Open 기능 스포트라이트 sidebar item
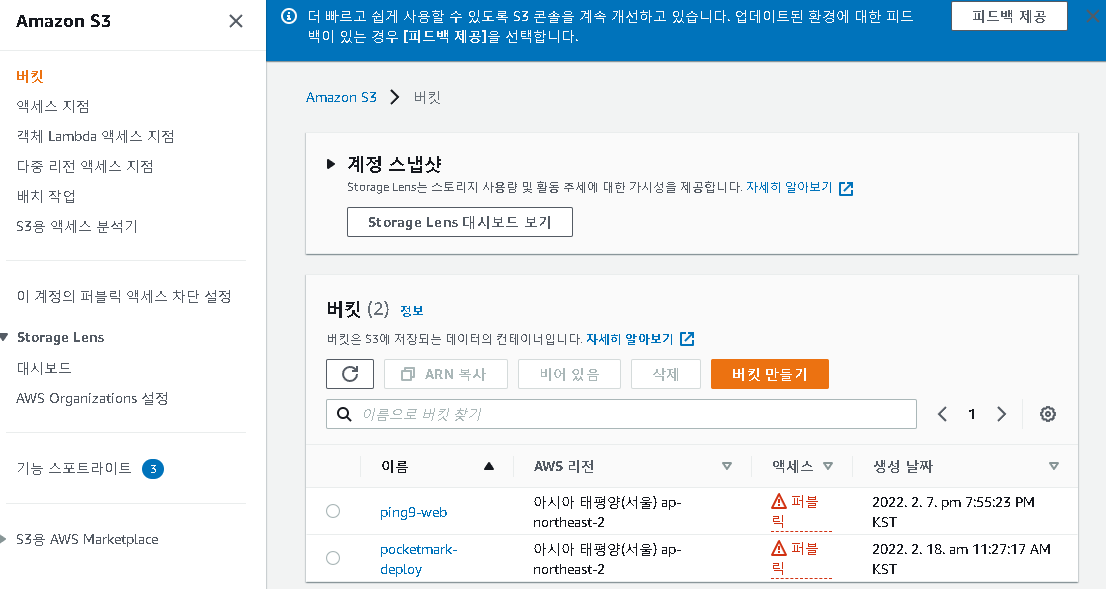1106x589 pixels. click(x=74, y=468)
